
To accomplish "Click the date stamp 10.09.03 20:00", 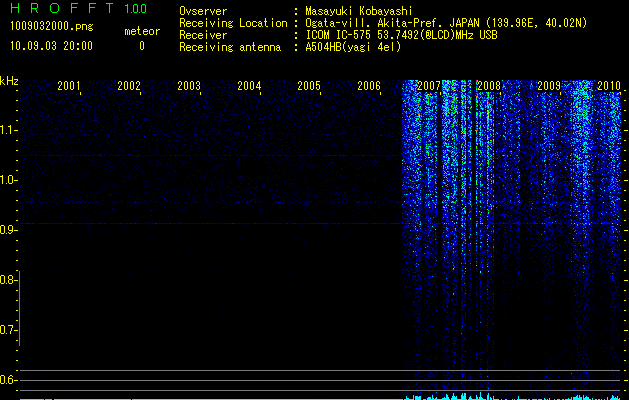I will [51, 46].
